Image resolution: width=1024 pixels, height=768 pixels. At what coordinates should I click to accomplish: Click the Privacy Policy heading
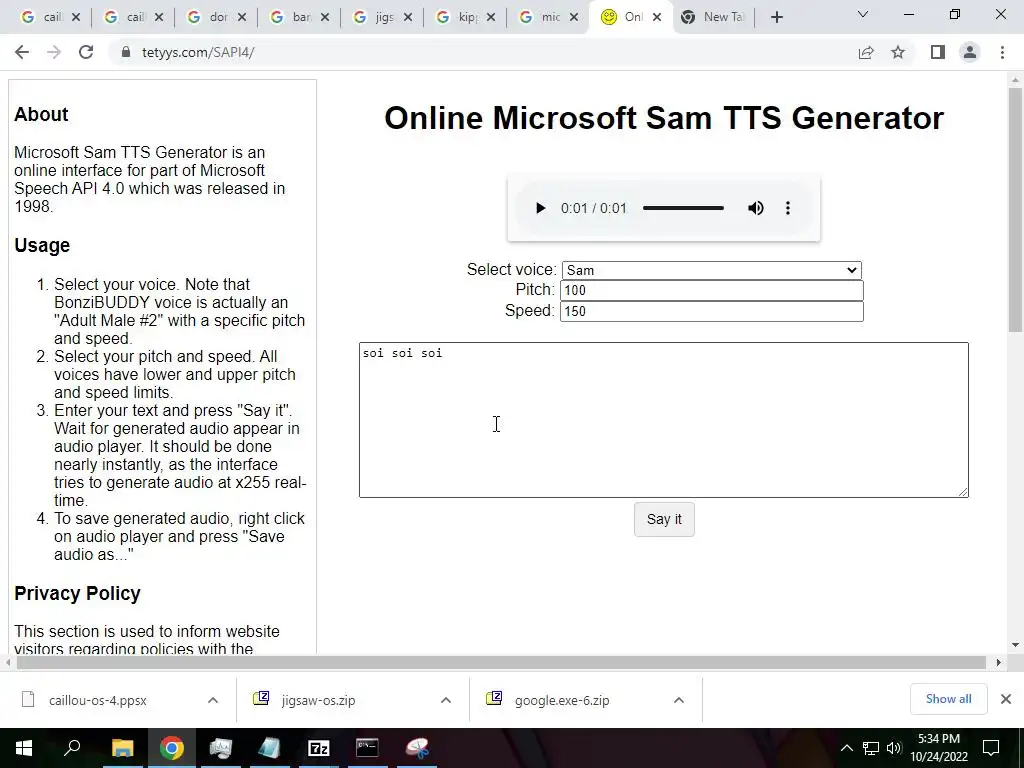coord(77,594)
